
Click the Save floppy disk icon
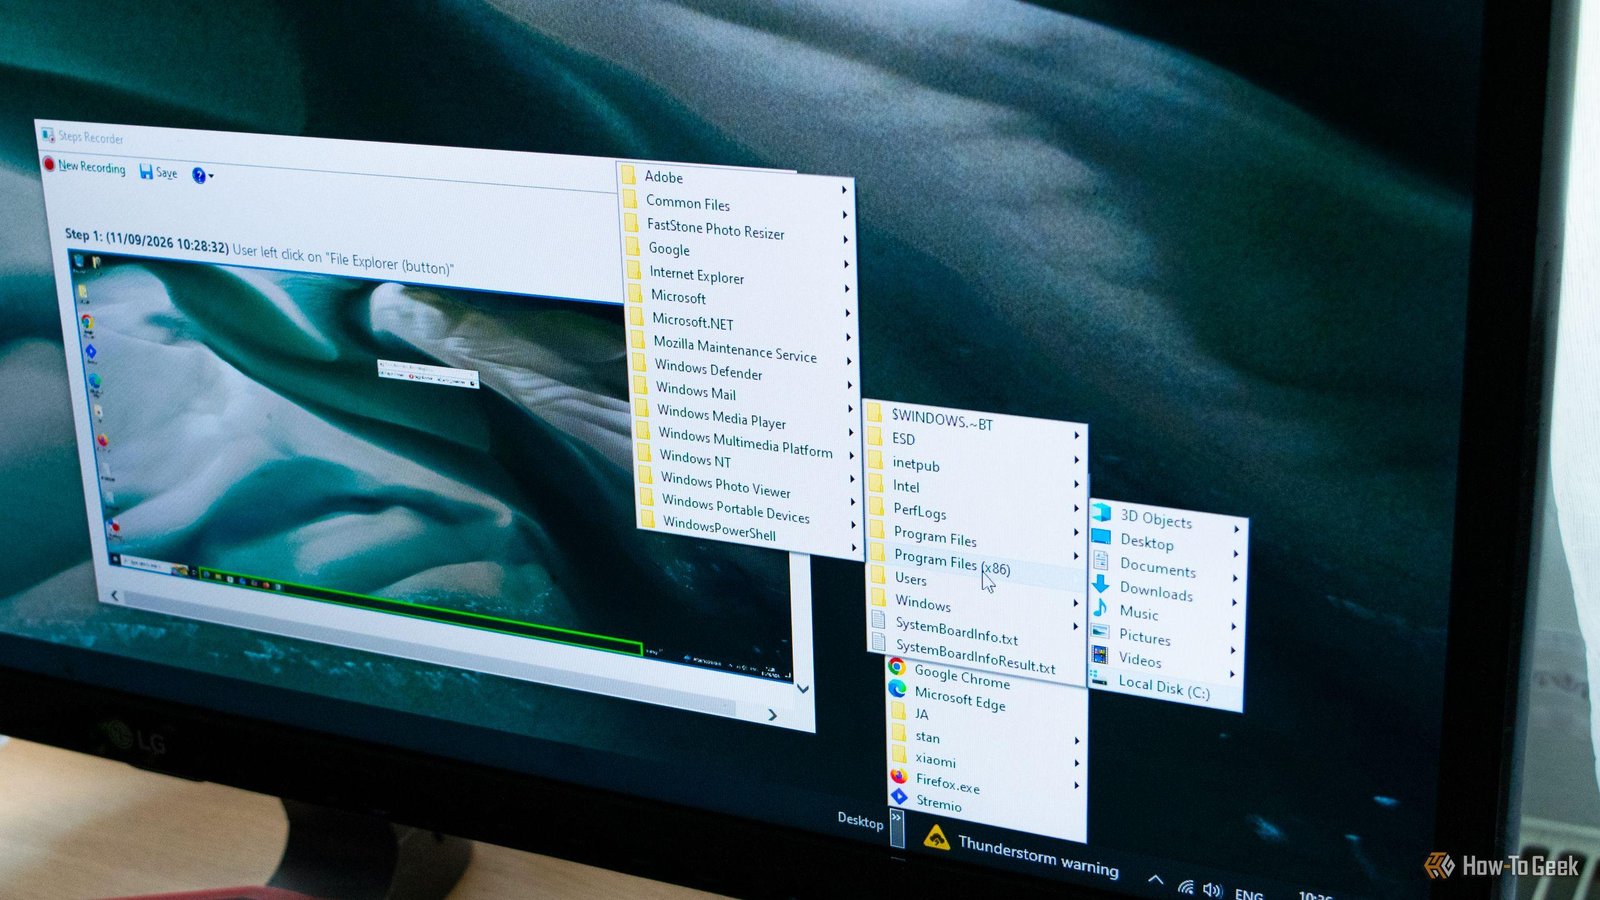tap(146, 172)
